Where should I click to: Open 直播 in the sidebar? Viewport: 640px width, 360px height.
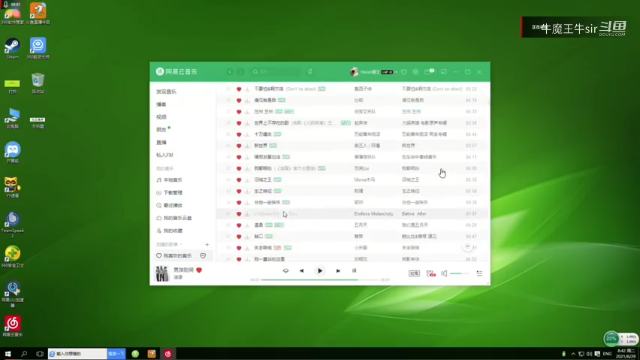[x=161, y=142]
